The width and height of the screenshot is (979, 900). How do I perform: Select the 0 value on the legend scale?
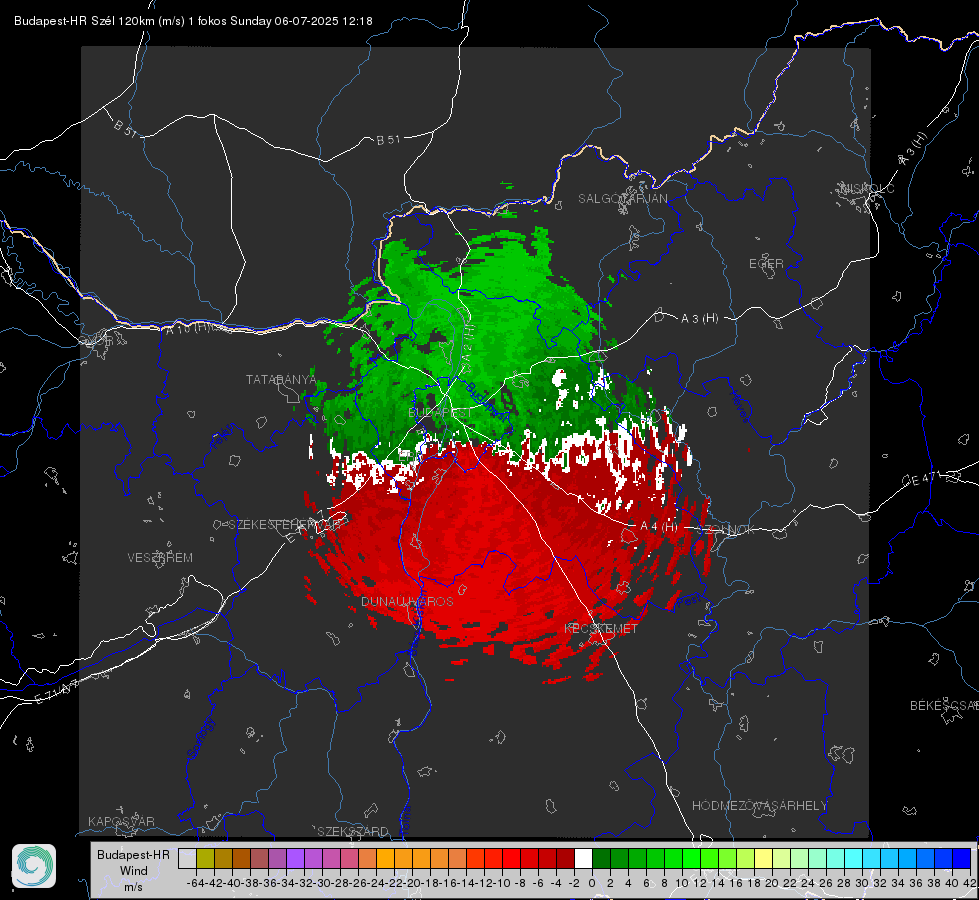click(592, 883)
